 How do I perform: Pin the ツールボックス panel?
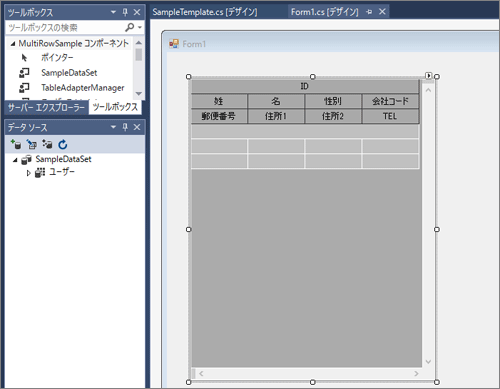125,12
